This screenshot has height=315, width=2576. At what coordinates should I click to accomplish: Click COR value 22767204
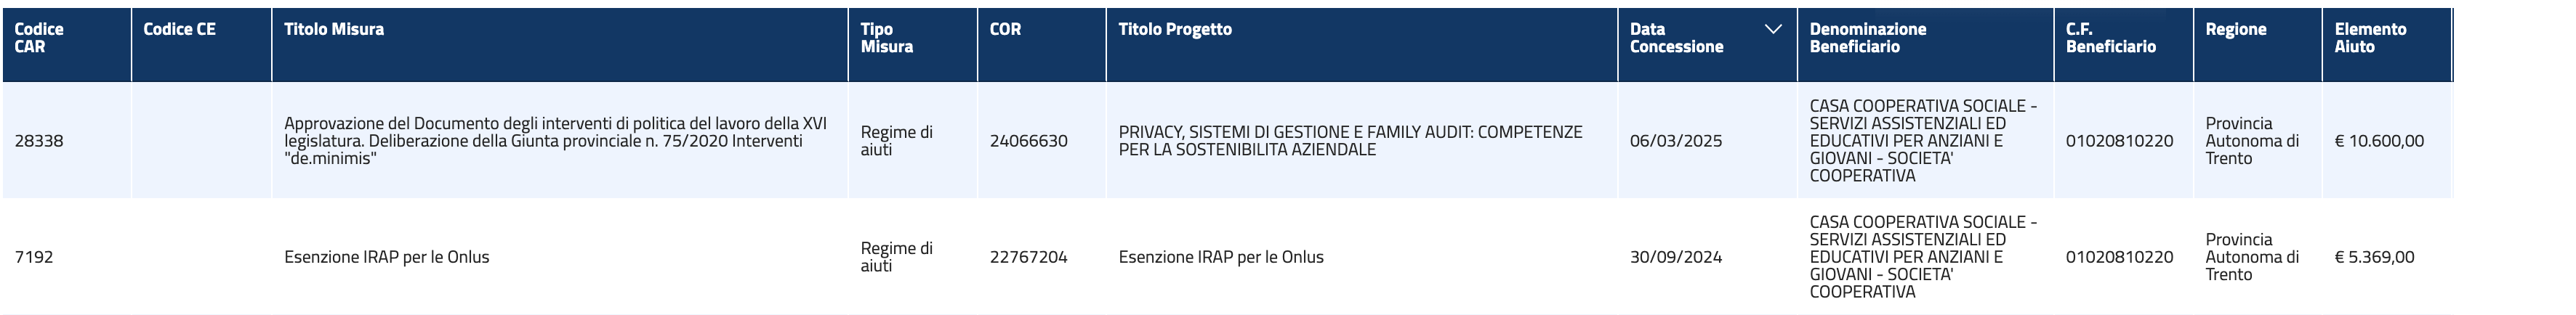click(x=1028, y=257)
